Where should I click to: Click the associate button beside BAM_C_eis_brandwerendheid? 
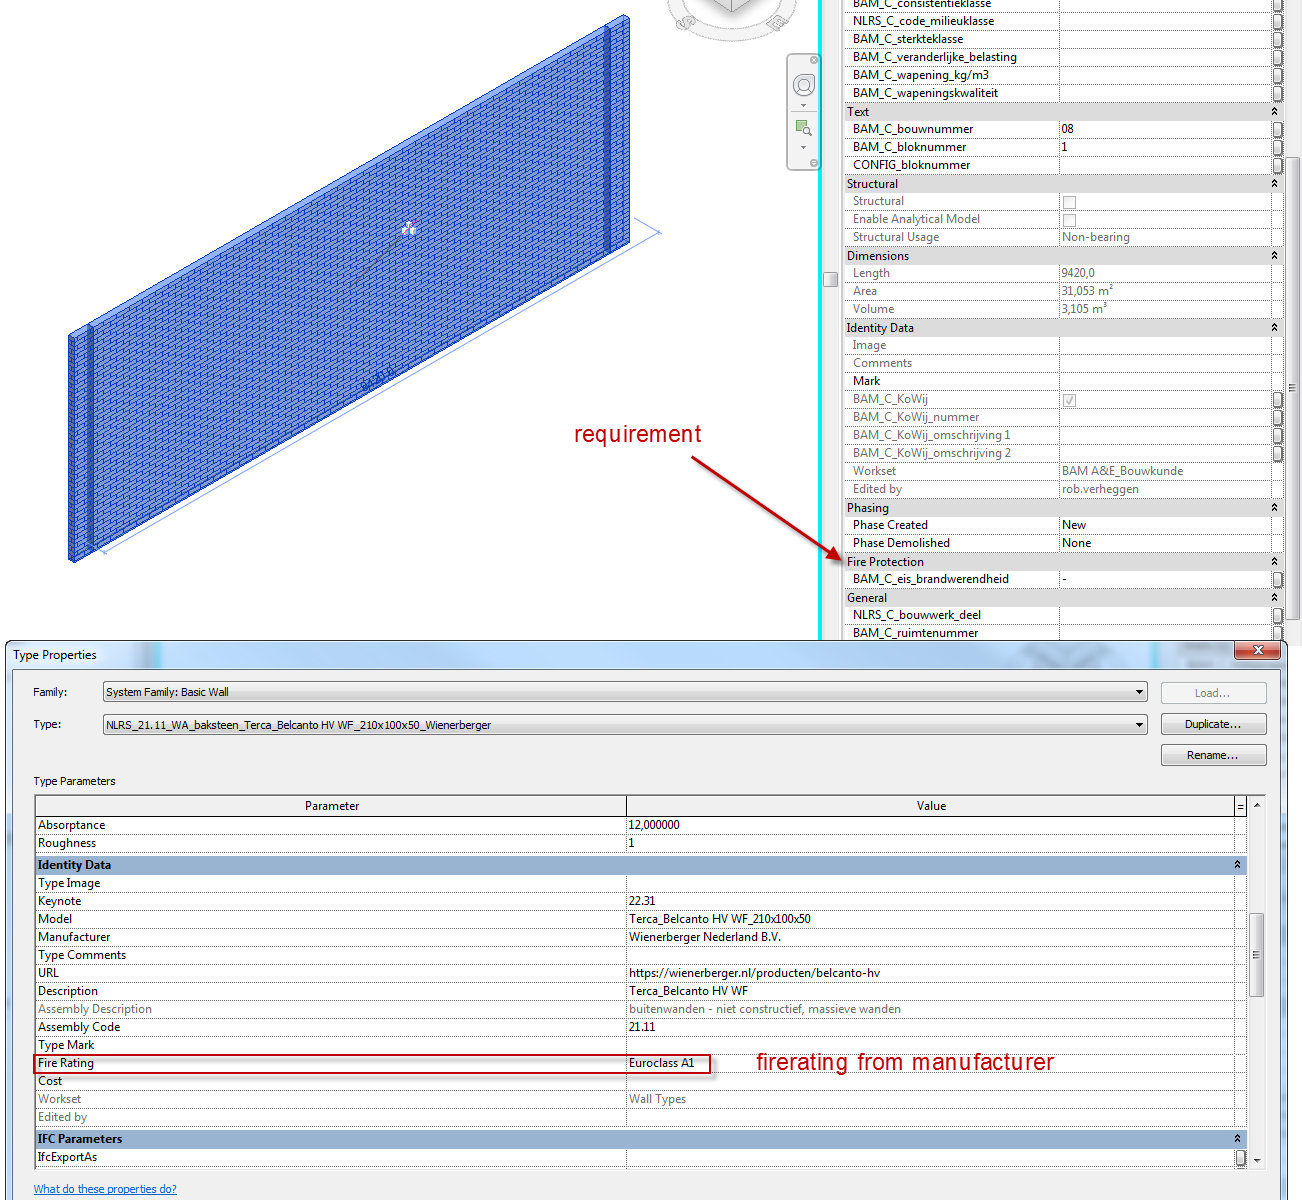point(1276,579)
